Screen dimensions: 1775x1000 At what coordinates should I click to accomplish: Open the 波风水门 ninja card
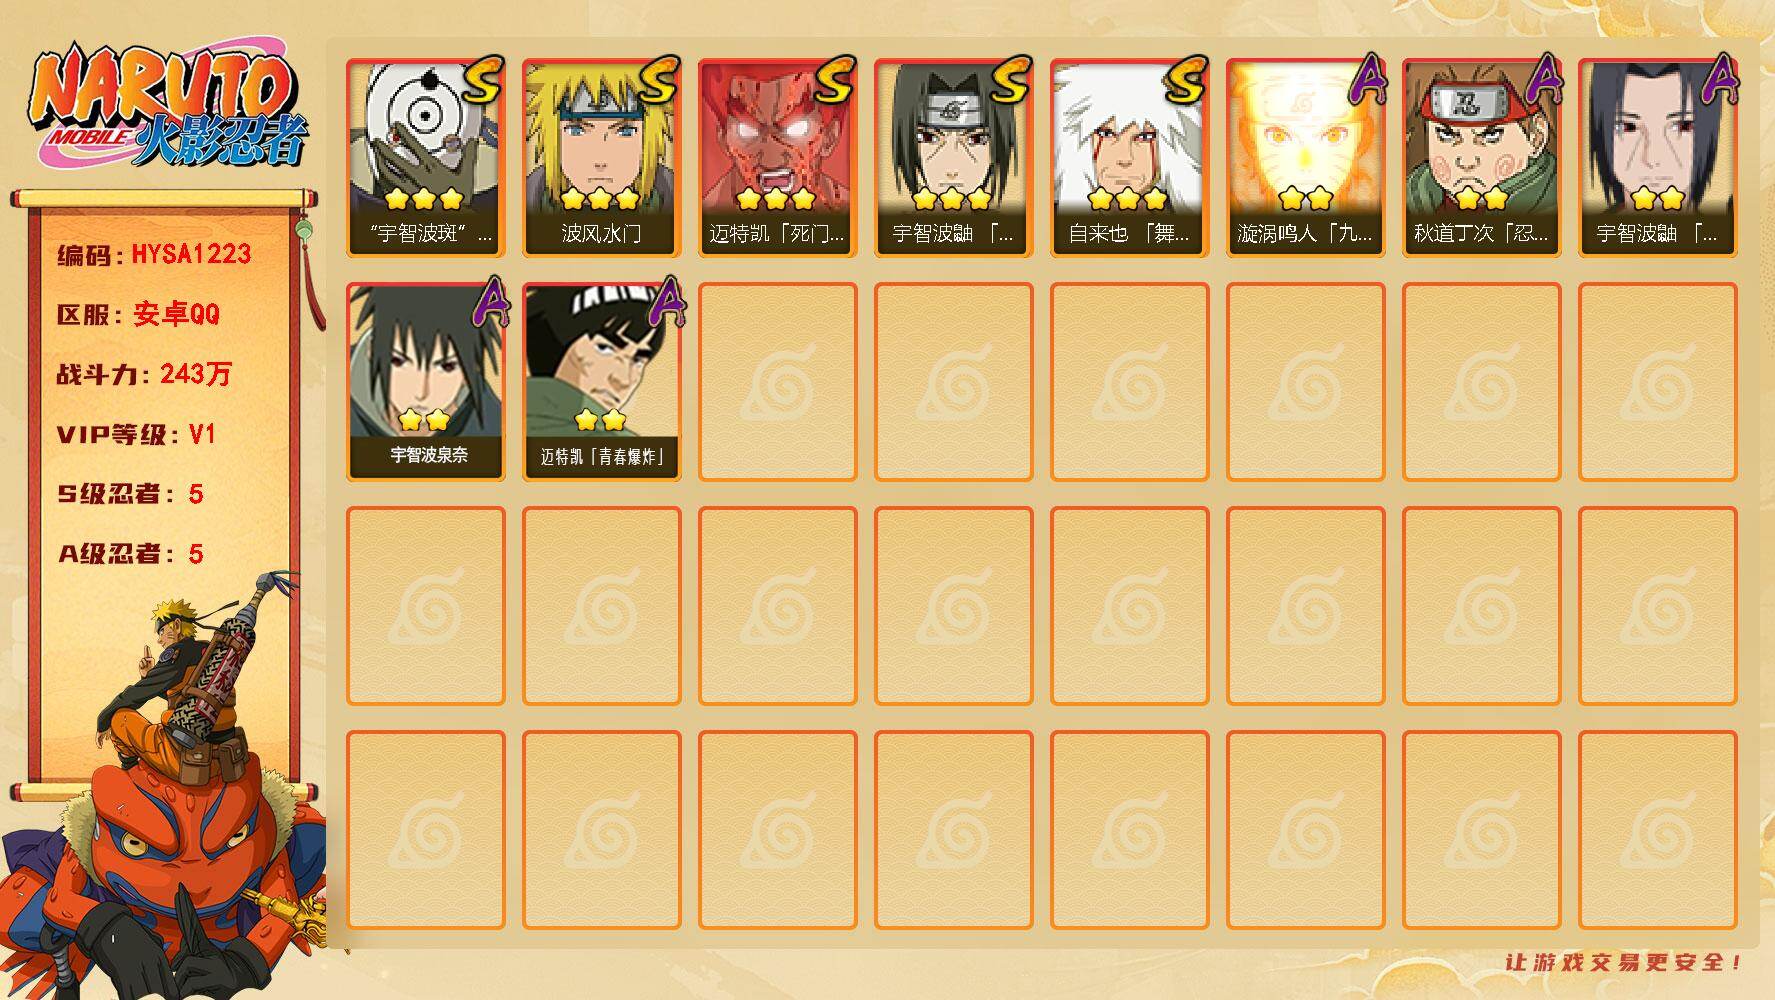tap(602, 158)
